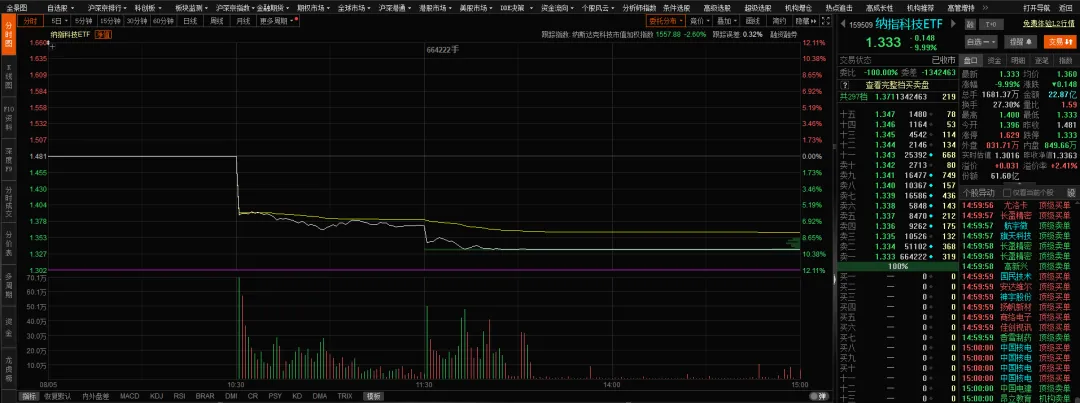Open the 自选一 watchlist dropdown

point(982,43)
